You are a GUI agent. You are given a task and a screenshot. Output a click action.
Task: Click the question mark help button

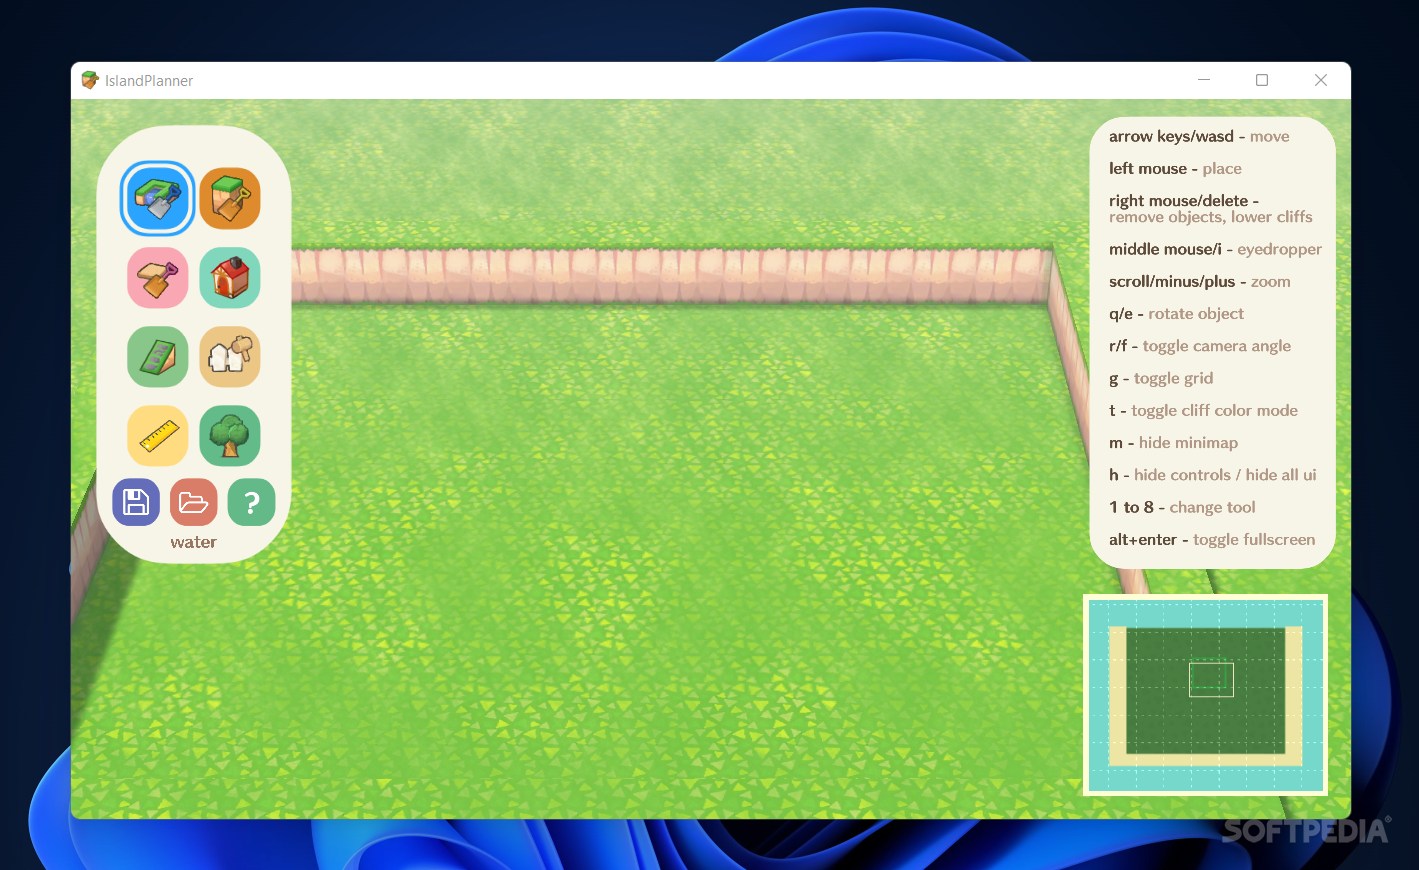point(252,502)
